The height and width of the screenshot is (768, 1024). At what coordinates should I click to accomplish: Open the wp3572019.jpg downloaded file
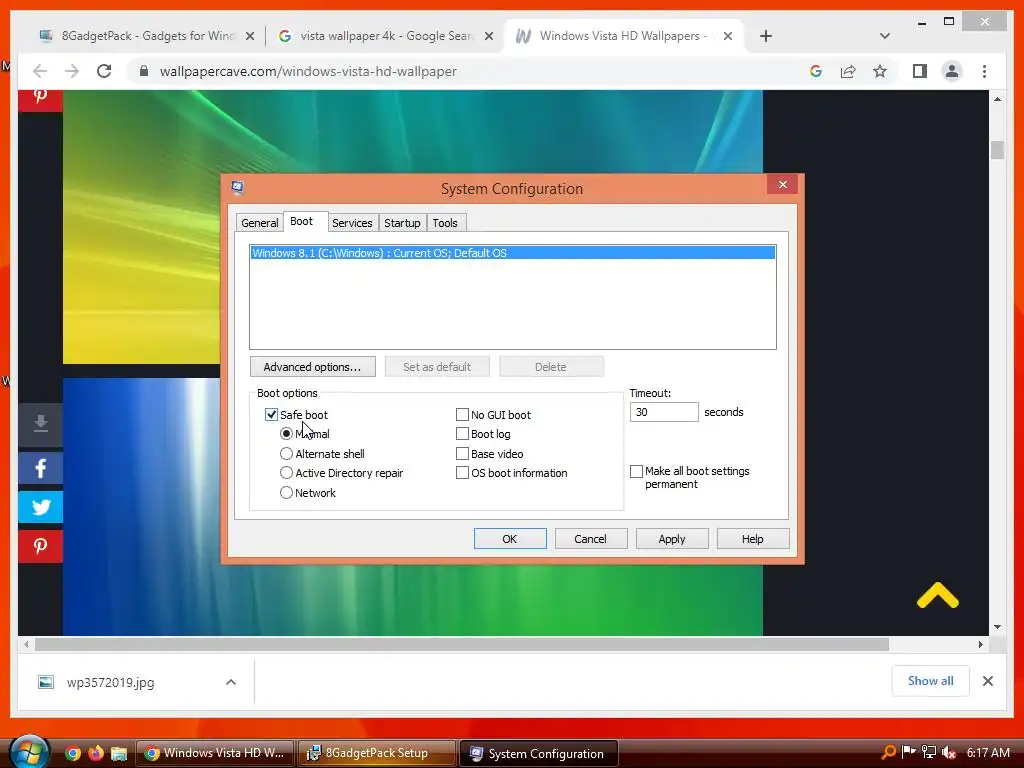pyautogui.click(x=110, y=682)
